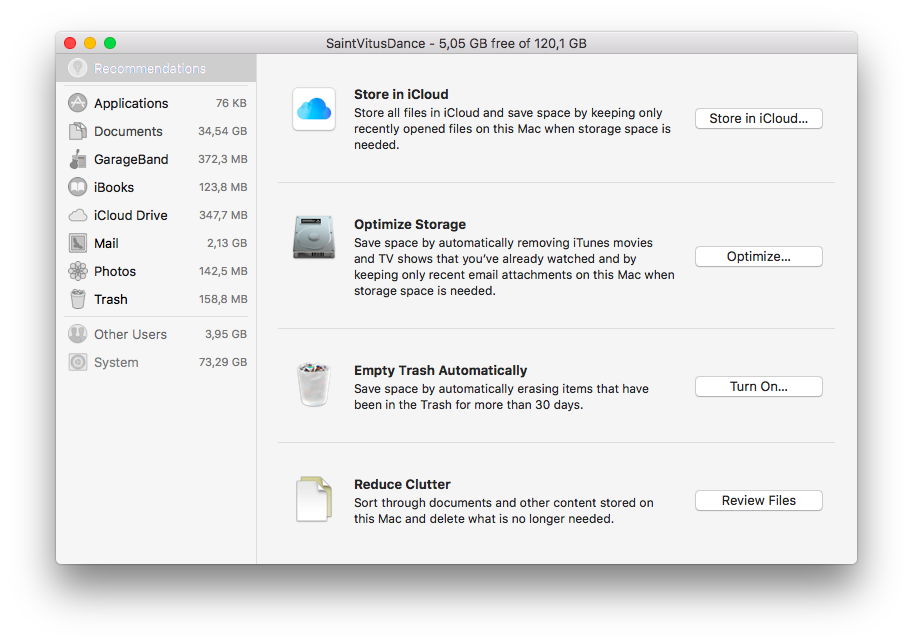Viewport: 913px width, 644px height.
Task: Click the Trash icon in the sidebar
Action: [77, 299]
